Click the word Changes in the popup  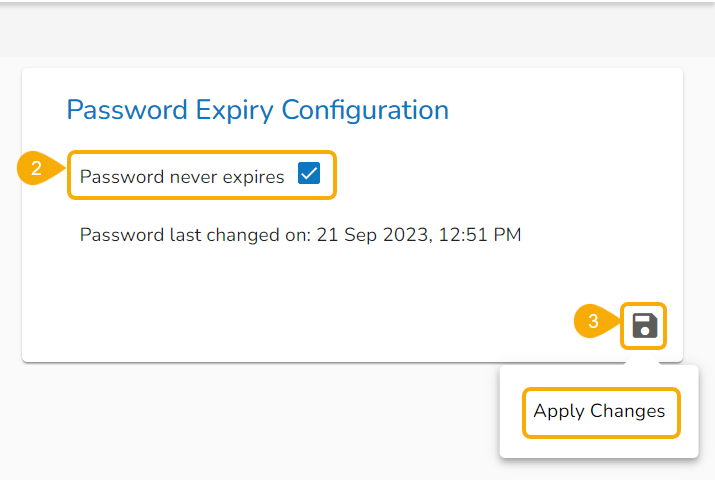[x=627, y=411]
